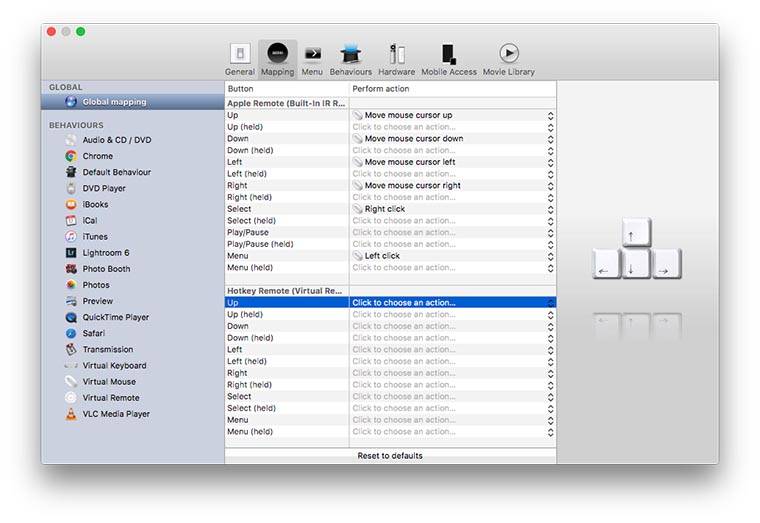The height and width of the screenshot is (523, 760).
Task: Open stepper for Hotkey Remote Menu (held) row
Action: (x=551, y=432)
